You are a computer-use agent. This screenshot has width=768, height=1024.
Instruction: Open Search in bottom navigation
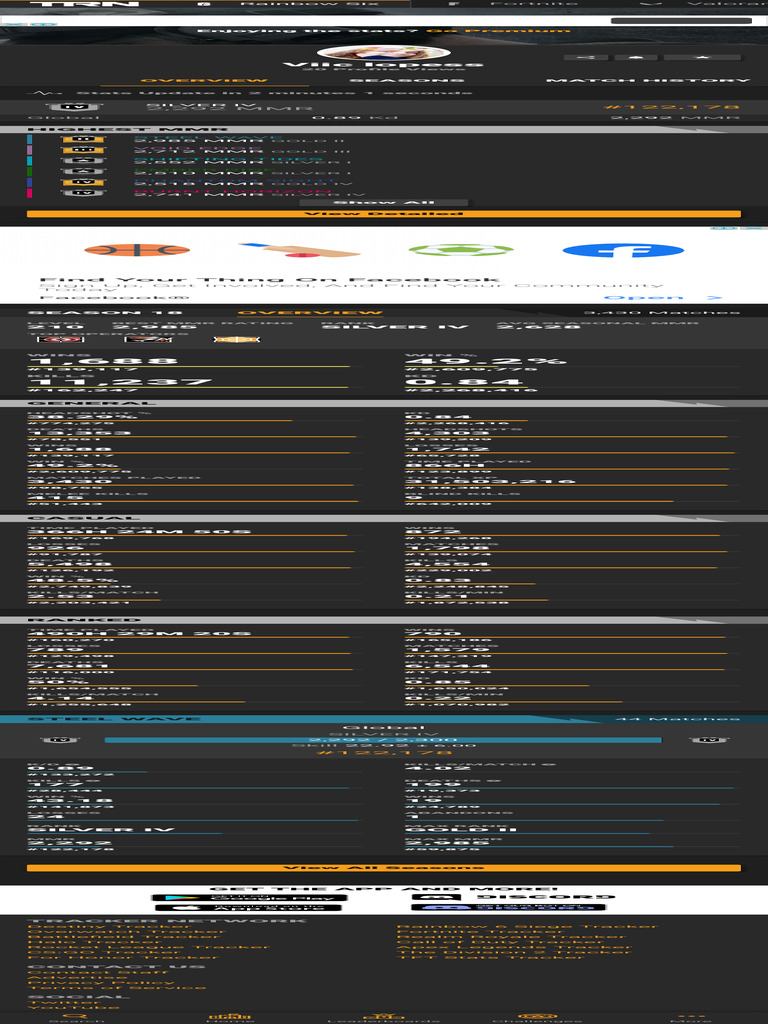(76, 1018)
